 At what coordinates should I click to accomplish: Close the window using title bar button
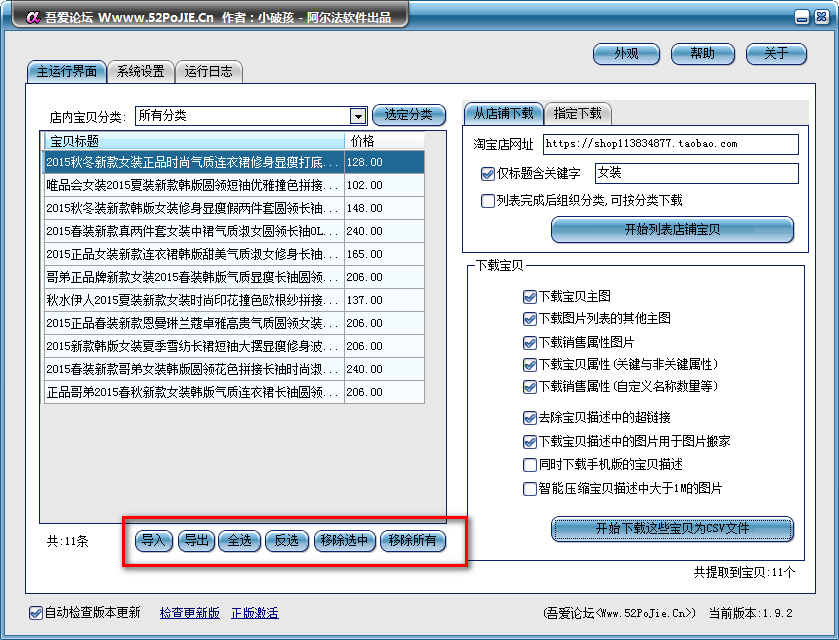tap(821, 17)
